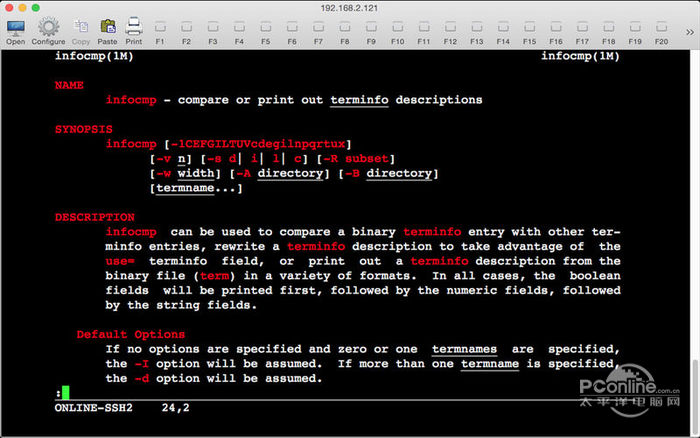Click the F2 function key button

pyautogui.click(x=186, y=33)
